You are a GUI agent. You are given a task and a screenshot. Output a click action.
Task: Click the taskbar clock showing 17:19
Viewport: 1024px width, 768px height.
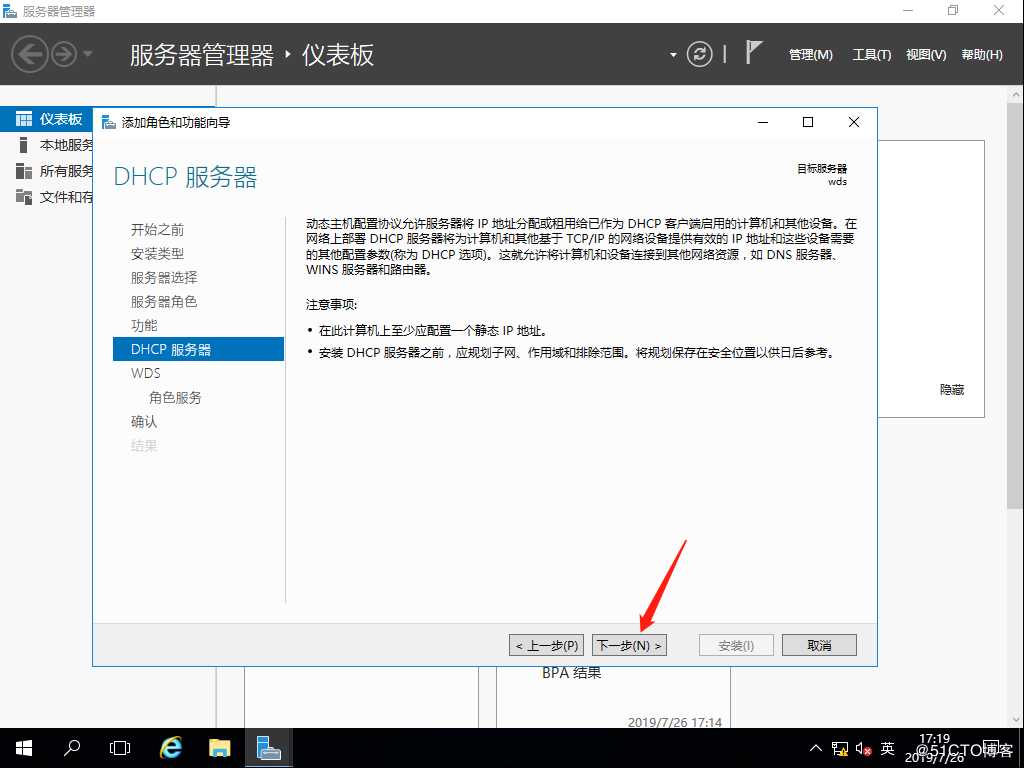coord(935,748)
